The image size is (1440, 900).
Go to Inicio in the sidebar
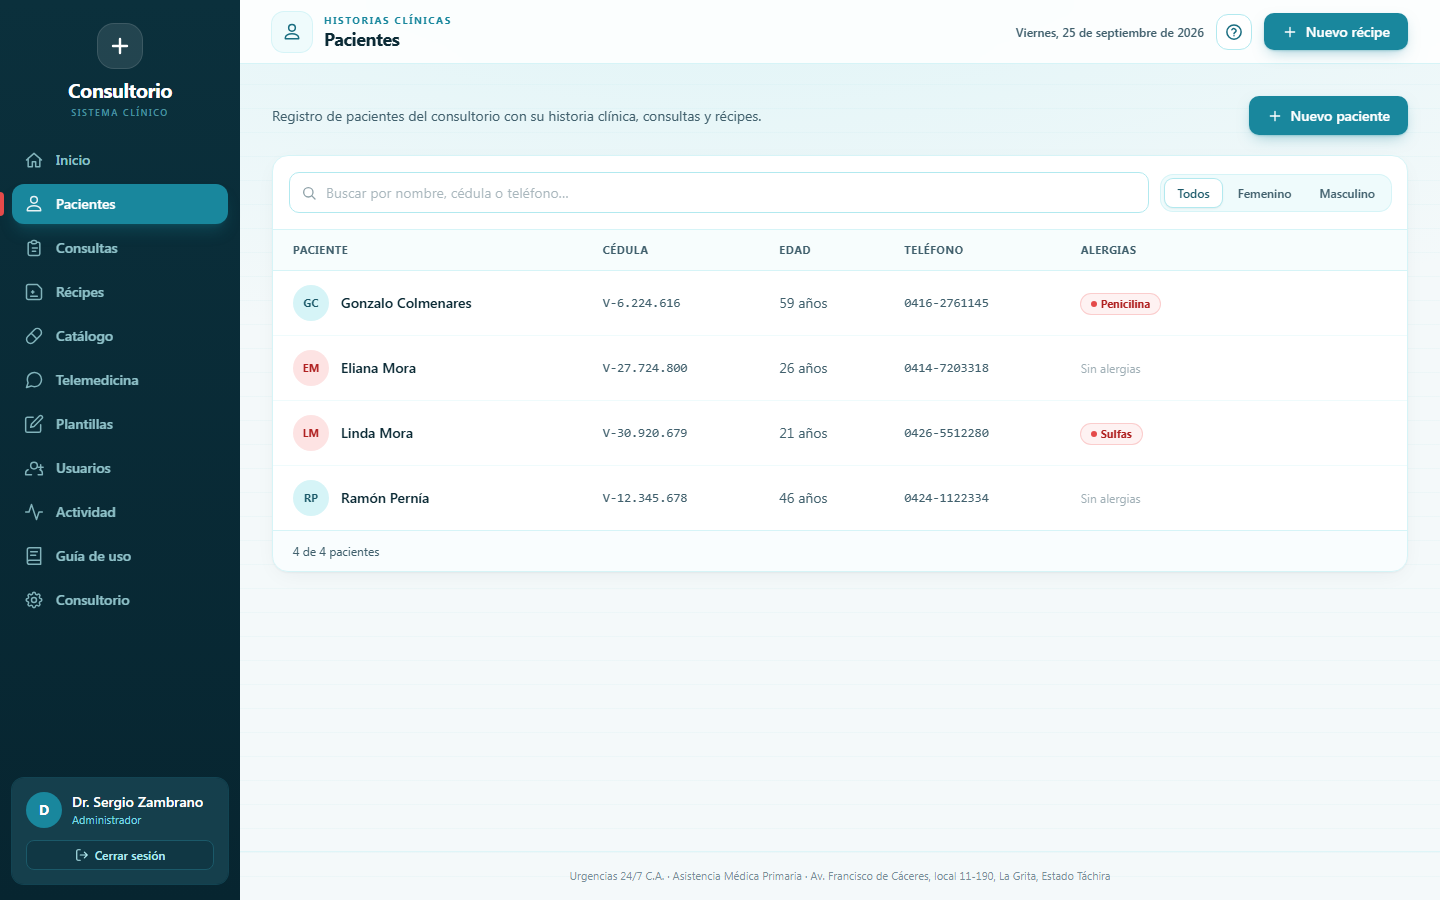(120, 160)
